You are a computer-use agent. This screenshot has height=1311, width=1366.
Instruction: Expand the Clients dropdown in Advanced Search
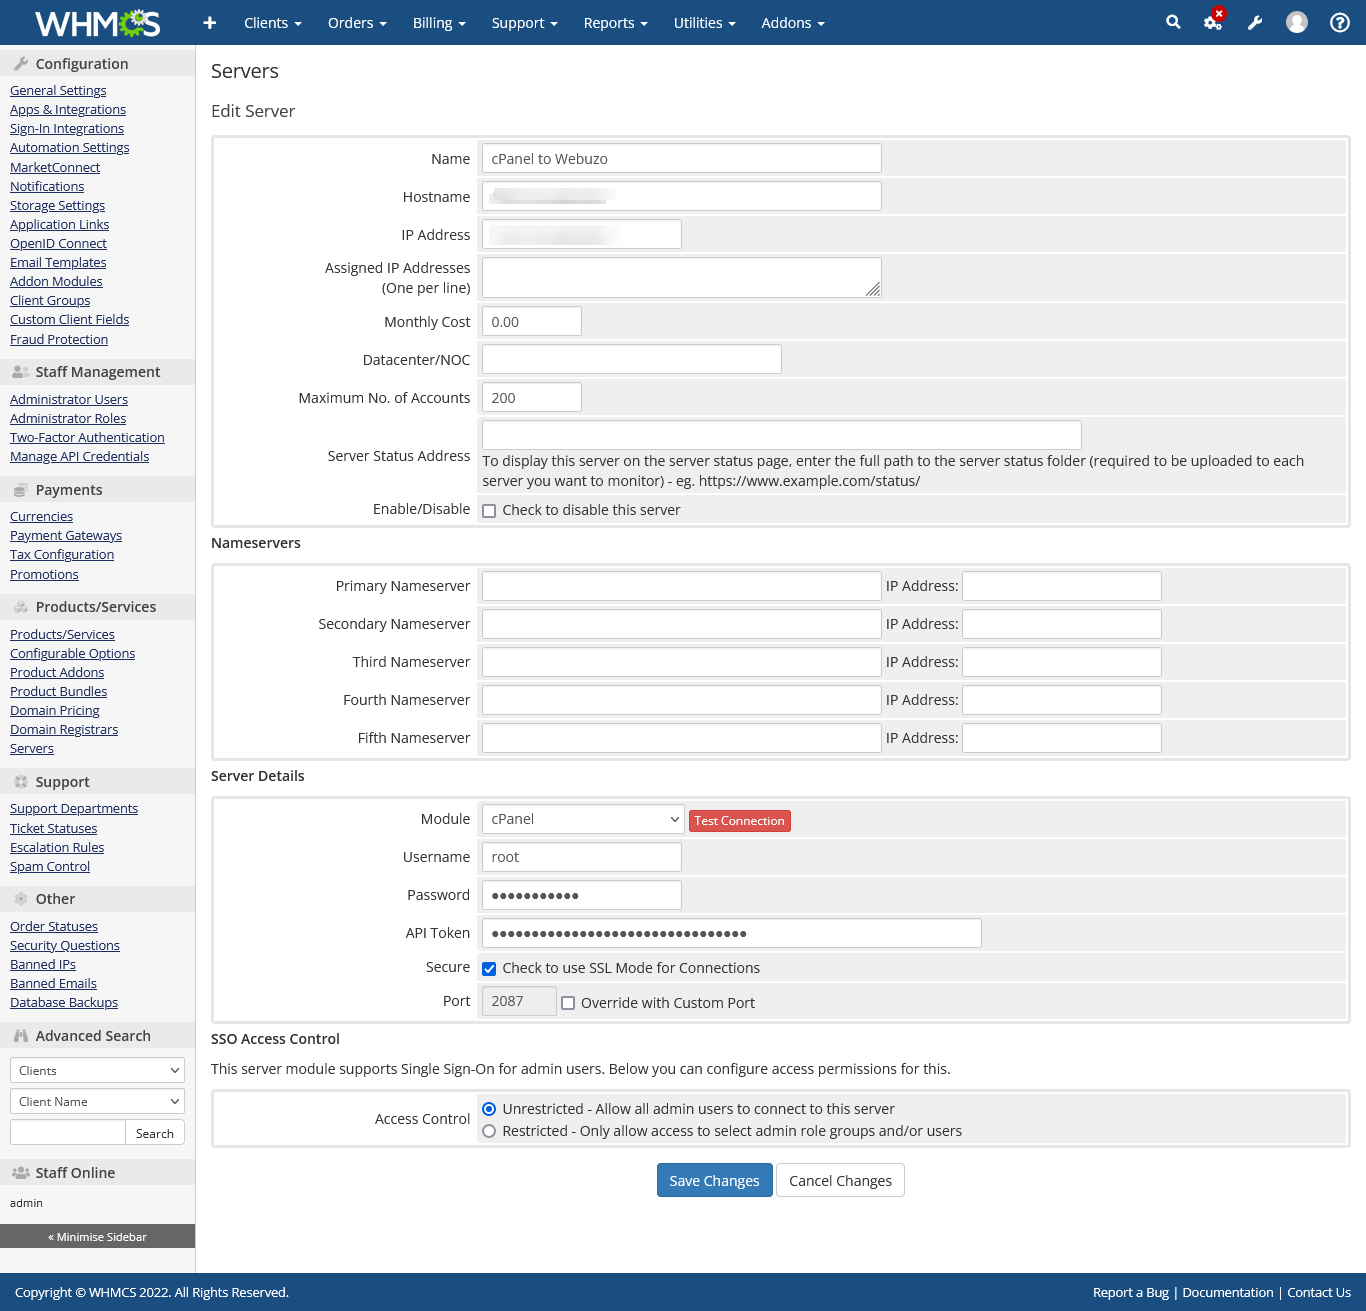point(97,1071)
